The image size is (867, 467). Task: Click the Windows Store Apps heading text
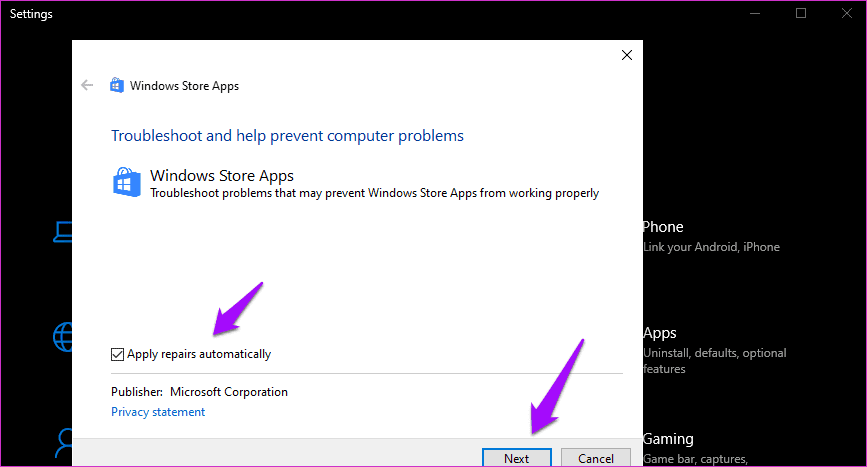tap(222, 176)
